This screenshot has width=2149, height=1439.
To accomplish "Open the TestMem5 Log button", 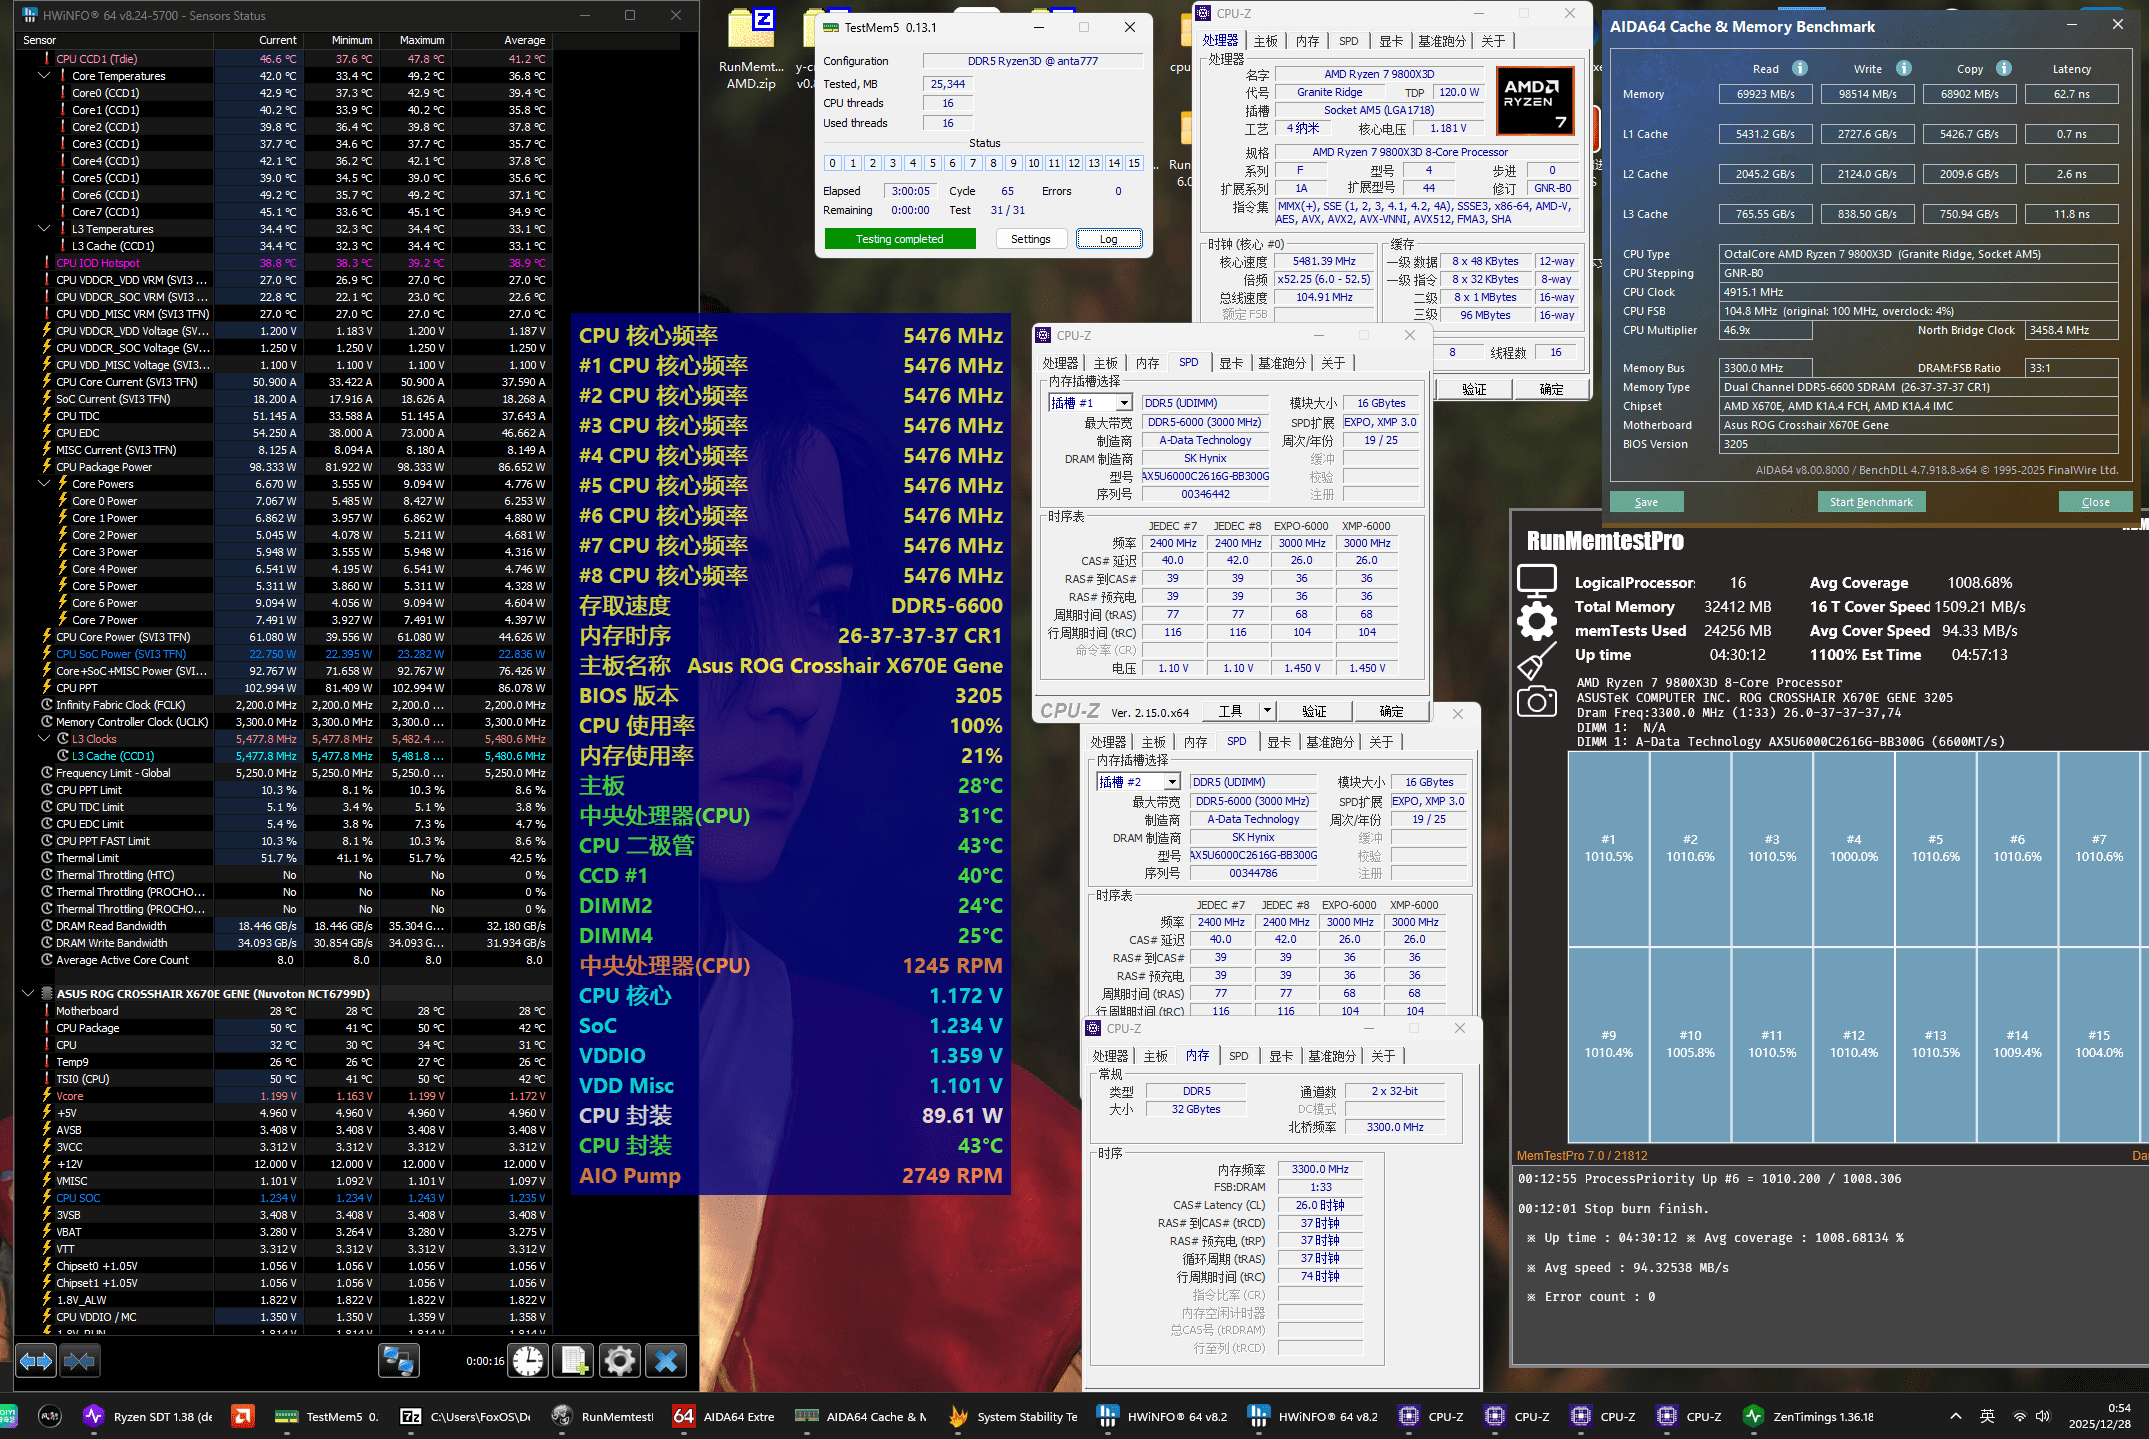I will (x=1108, y=239).
